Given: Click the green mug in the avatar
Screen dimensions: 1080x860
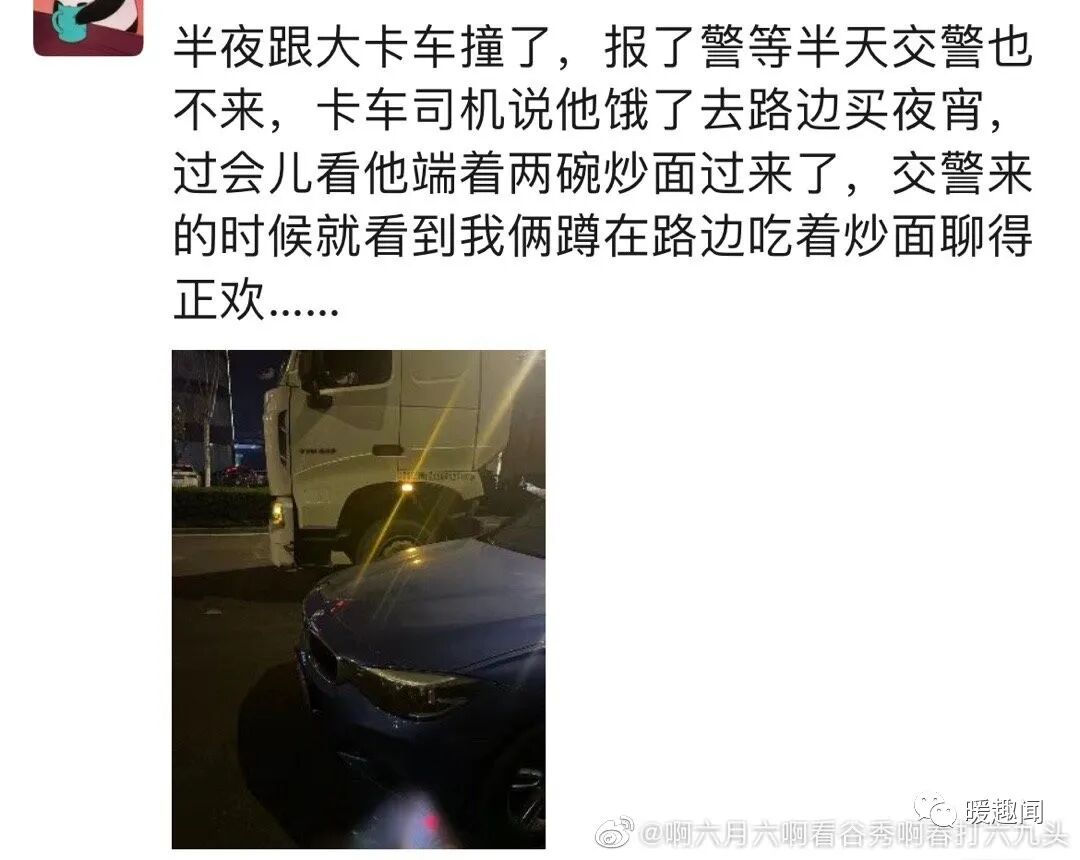Looking at the screenshot, I should 69,21.
